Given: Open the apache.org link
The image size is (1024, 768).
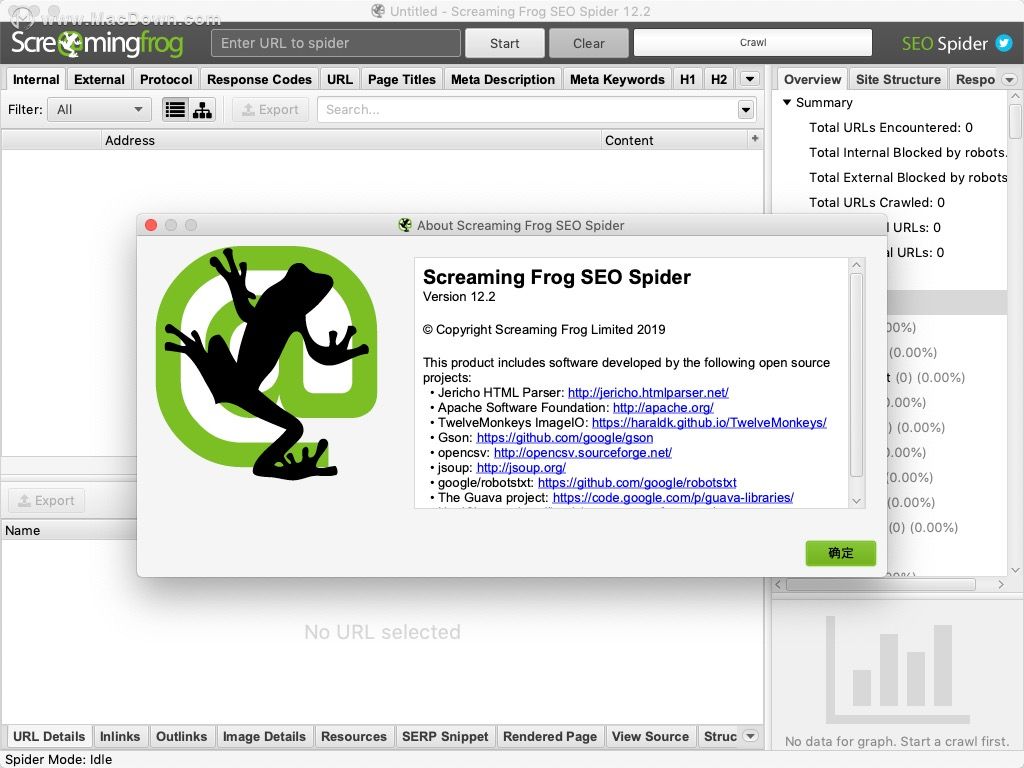Looking at the screenshot, I should 663,408.
